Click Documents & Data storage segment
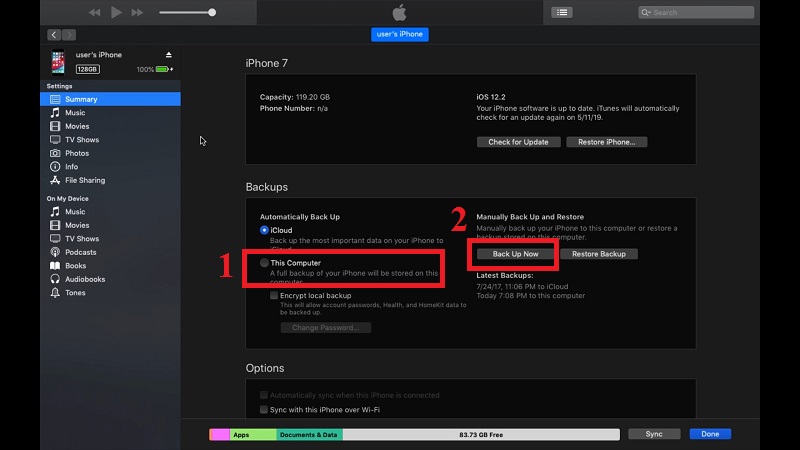 [309, 435]
